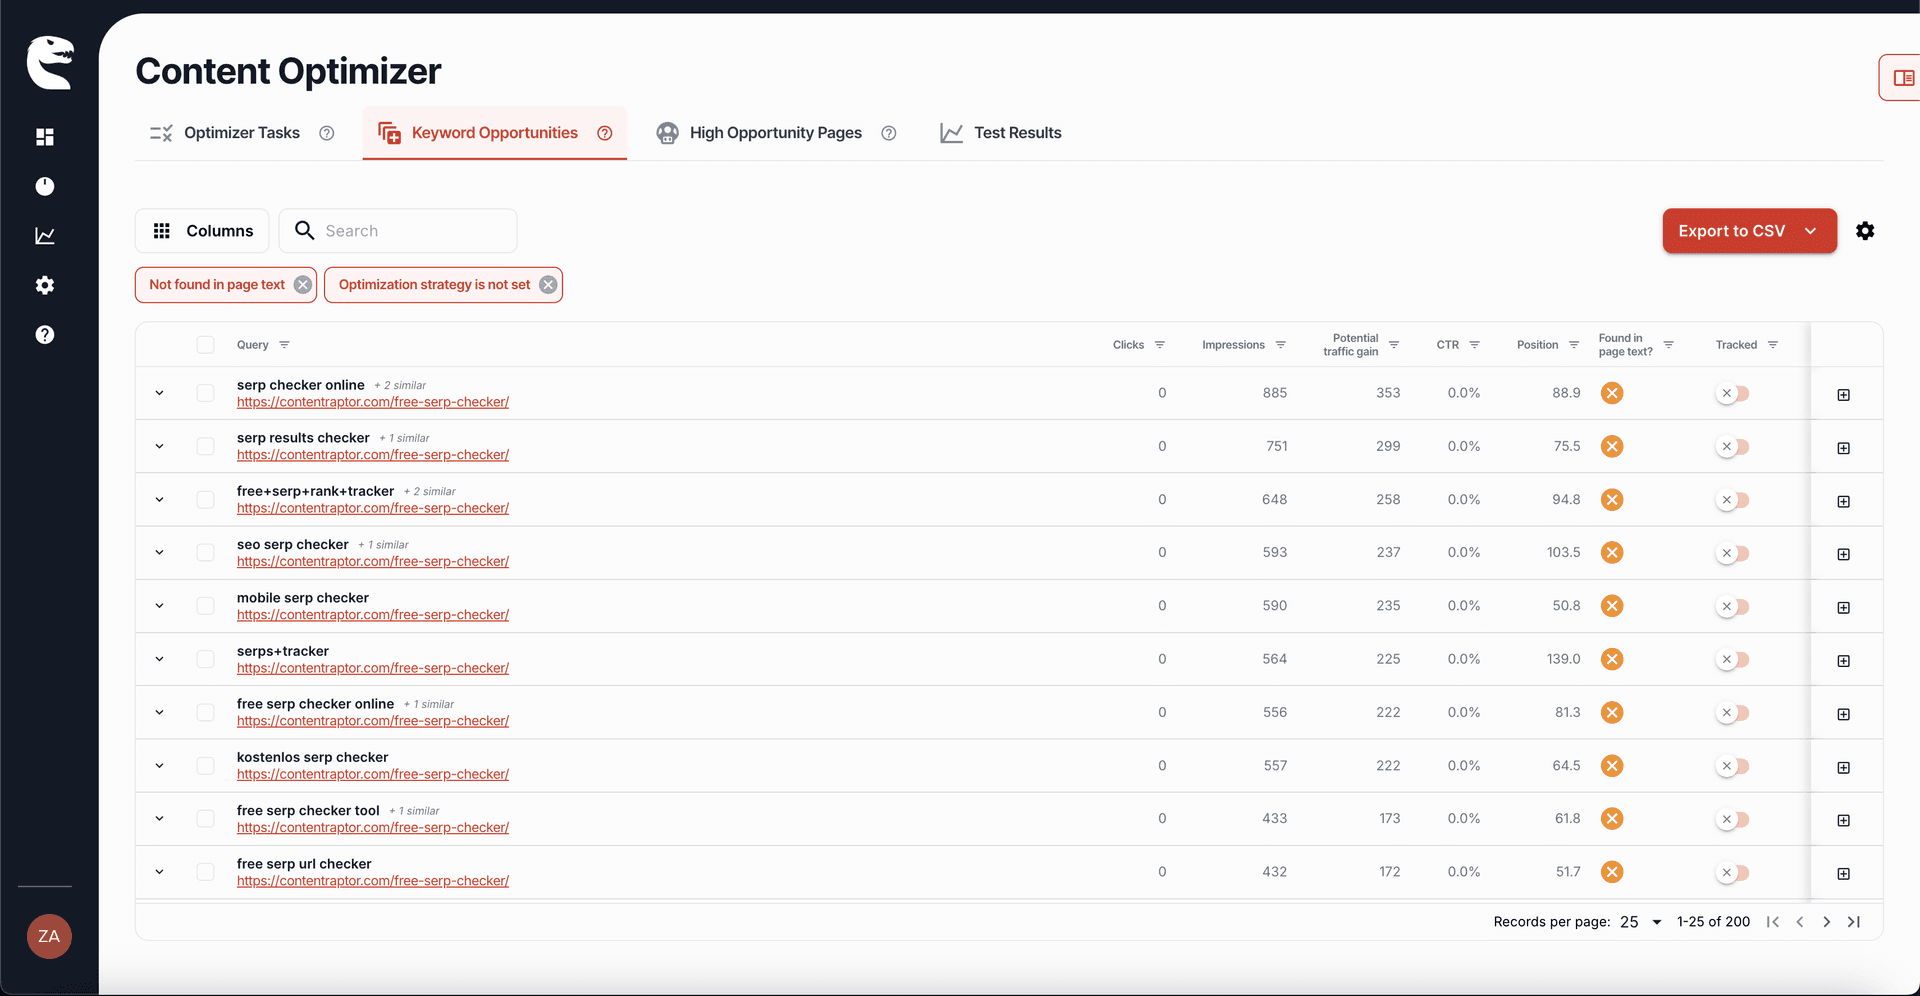Open the free-serp-checker link on first row
This screenshot has width=1920, height=996.
372,402
